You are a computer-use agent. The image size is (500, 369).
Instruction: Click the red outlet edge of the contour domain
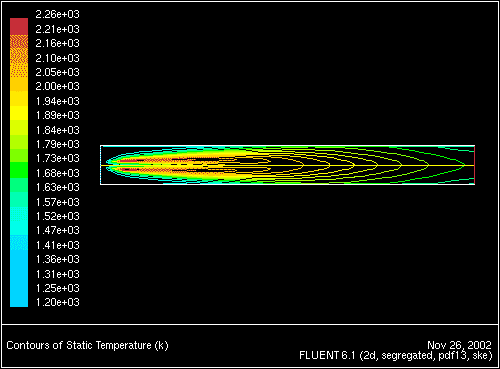(x=474, y=165)
